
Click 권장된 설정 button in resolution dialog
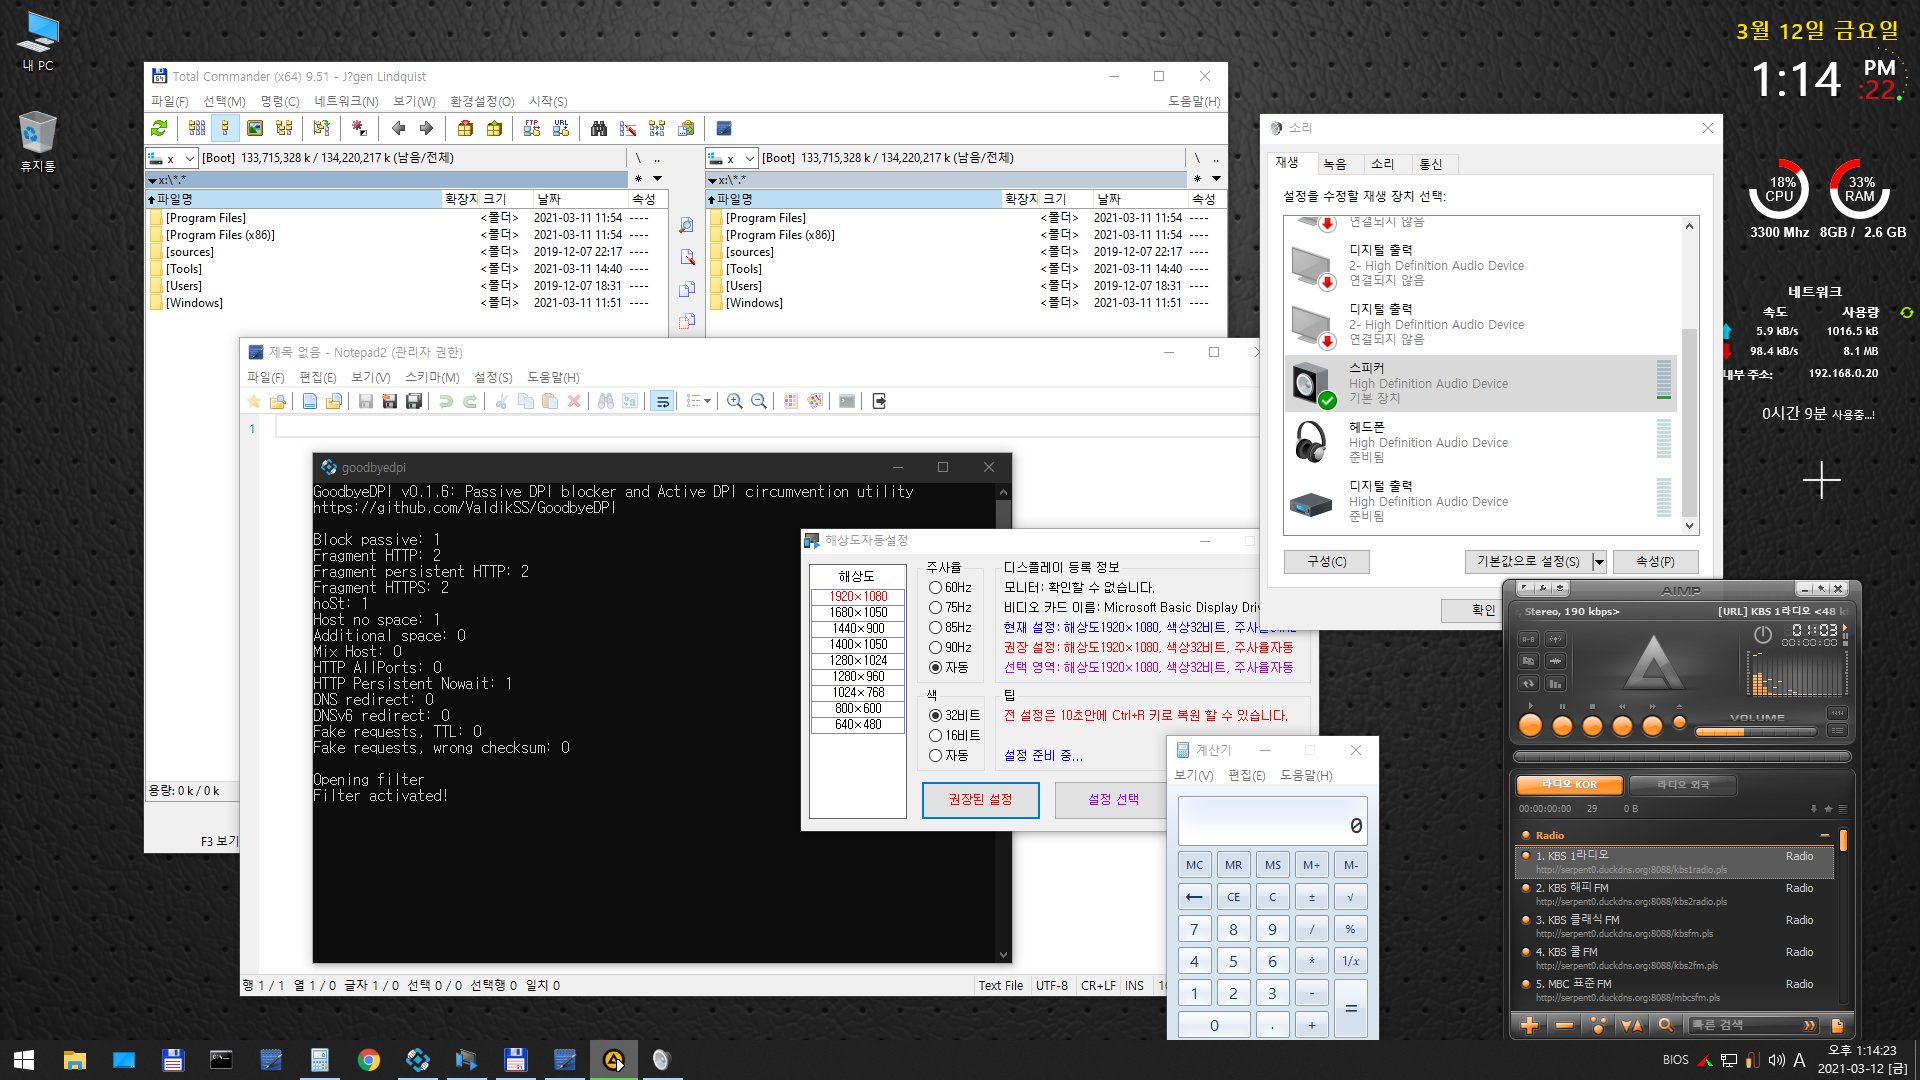tap(980, 800)
